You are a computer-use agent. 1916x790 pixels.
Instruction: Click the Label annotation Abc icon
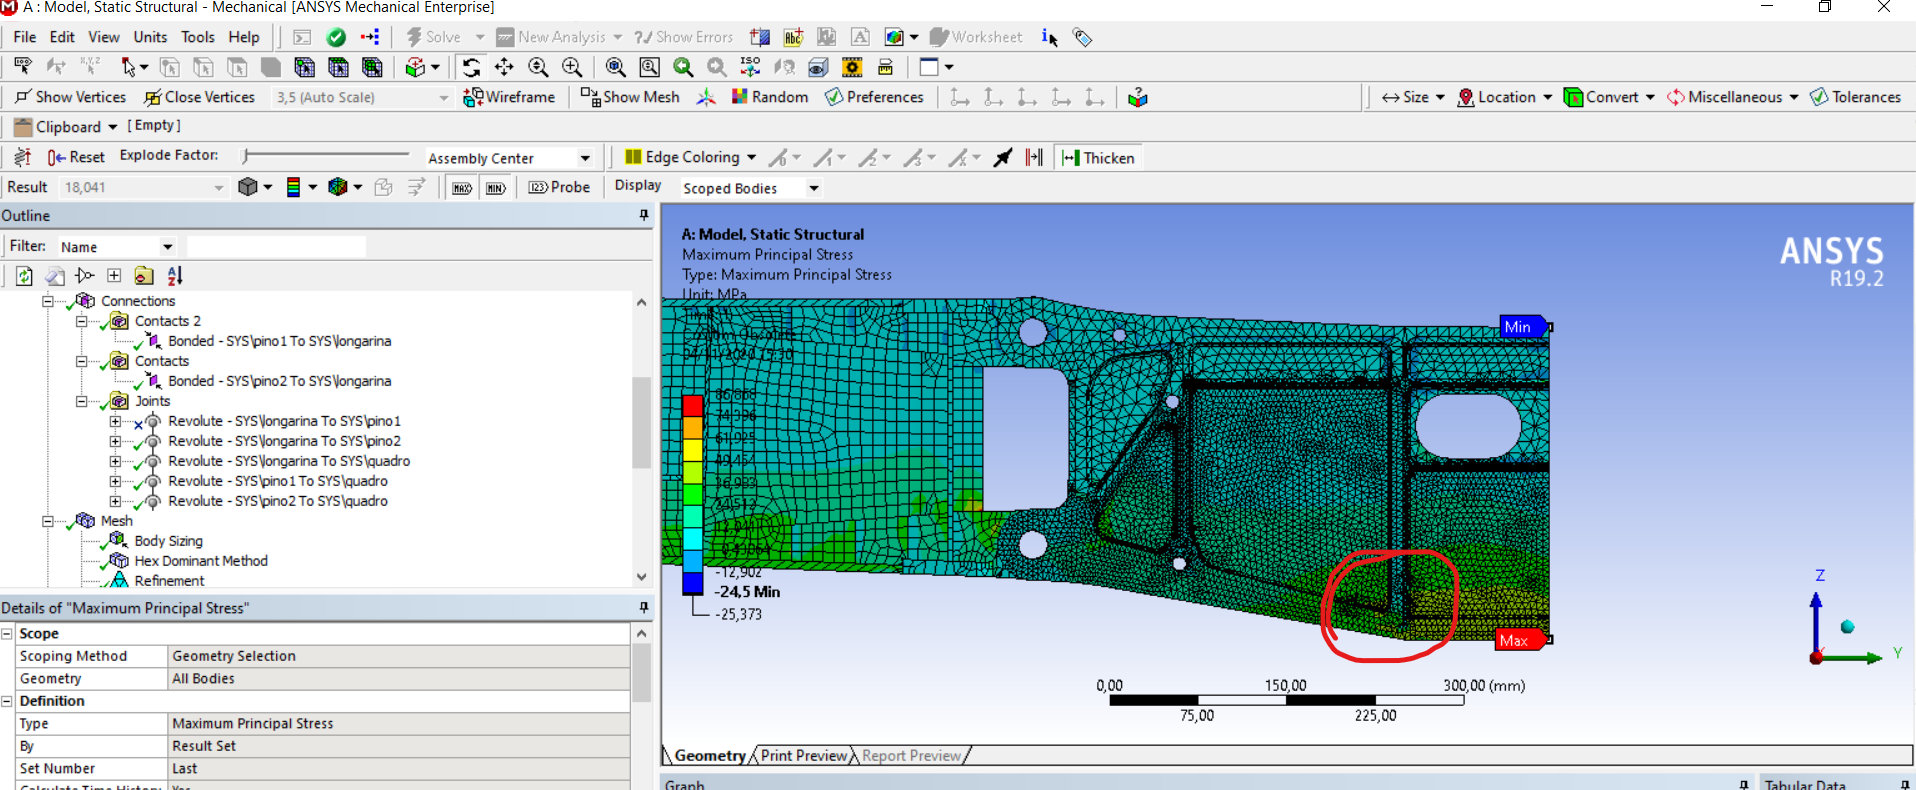[793, 37]
